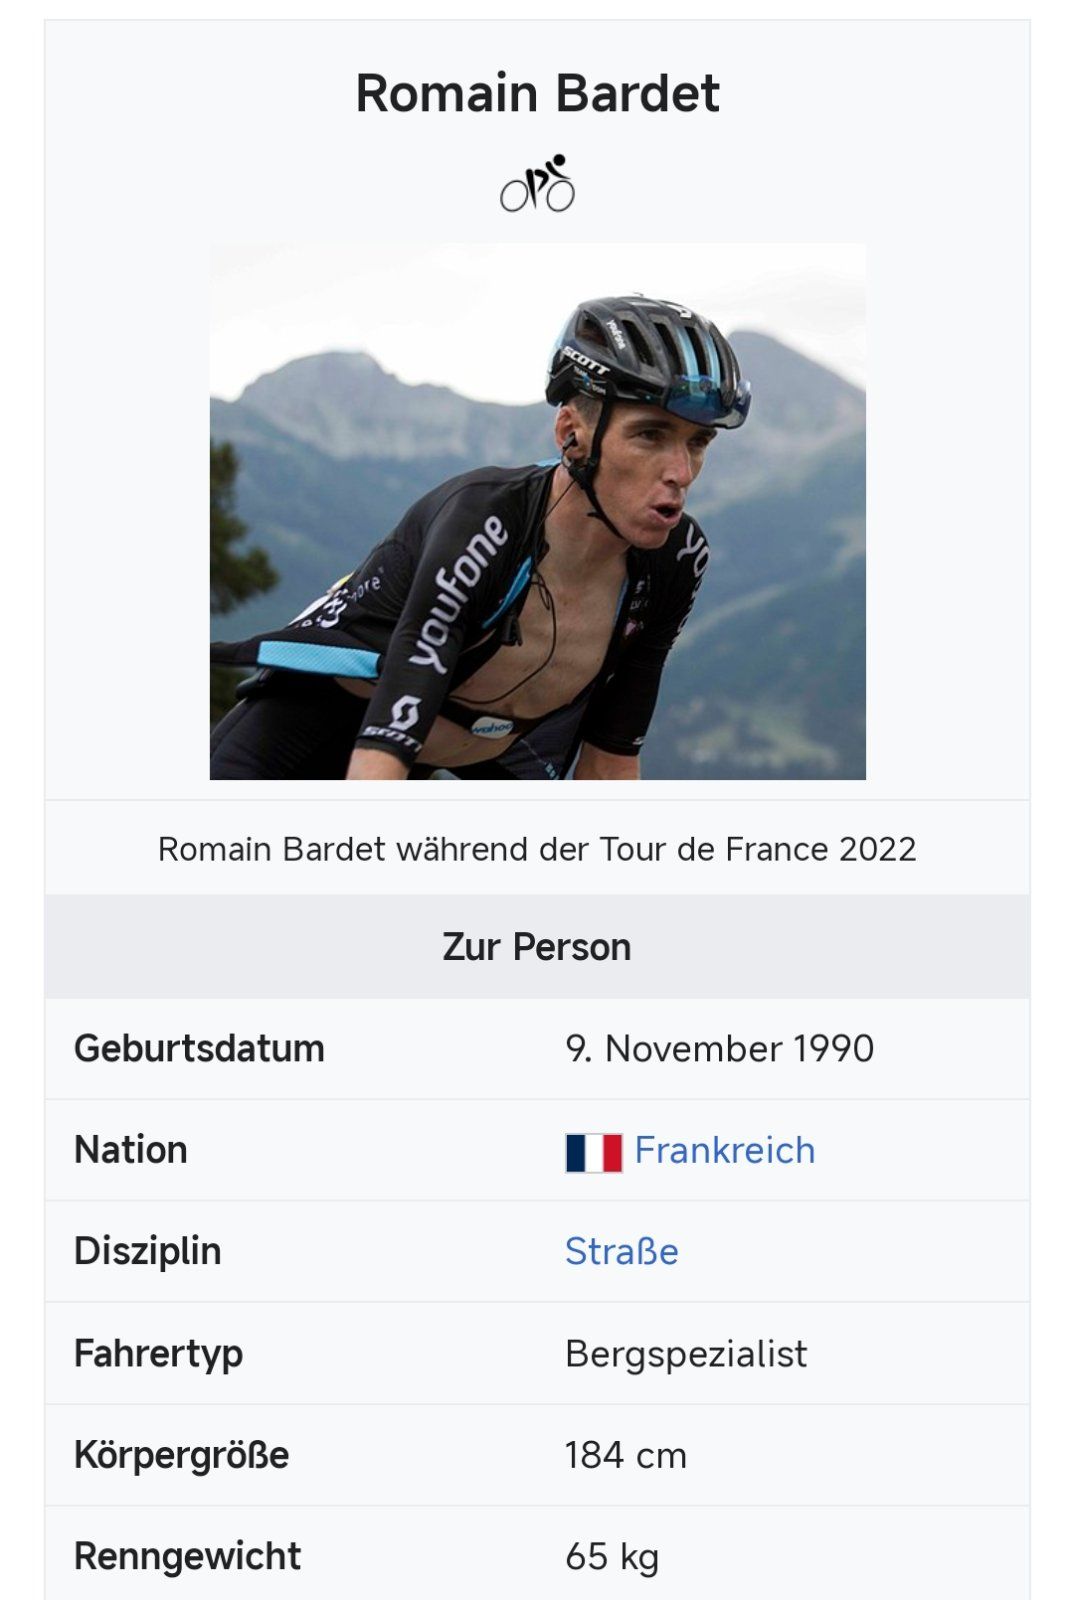This screenshot has width=1074, height=1600.
Task: Open the Frankreich link
Action: pyautogui.click(x=724, y=1150)
